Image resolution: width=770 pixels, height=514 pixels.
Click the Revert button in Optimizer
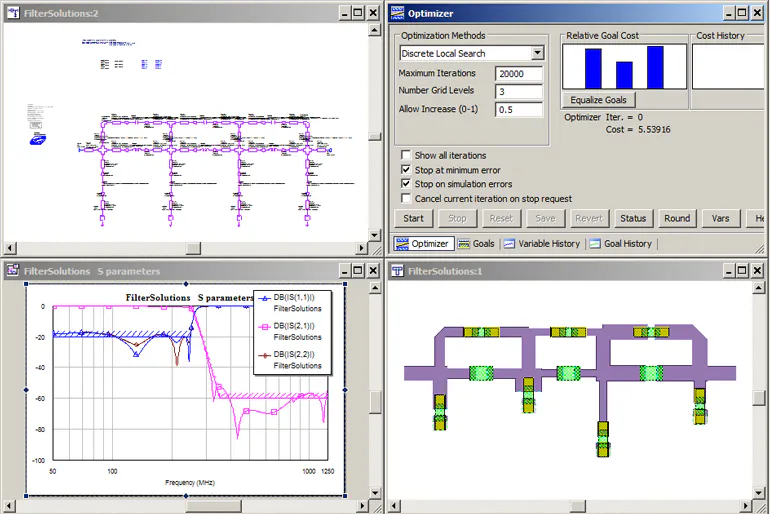[x=589, y=218]
